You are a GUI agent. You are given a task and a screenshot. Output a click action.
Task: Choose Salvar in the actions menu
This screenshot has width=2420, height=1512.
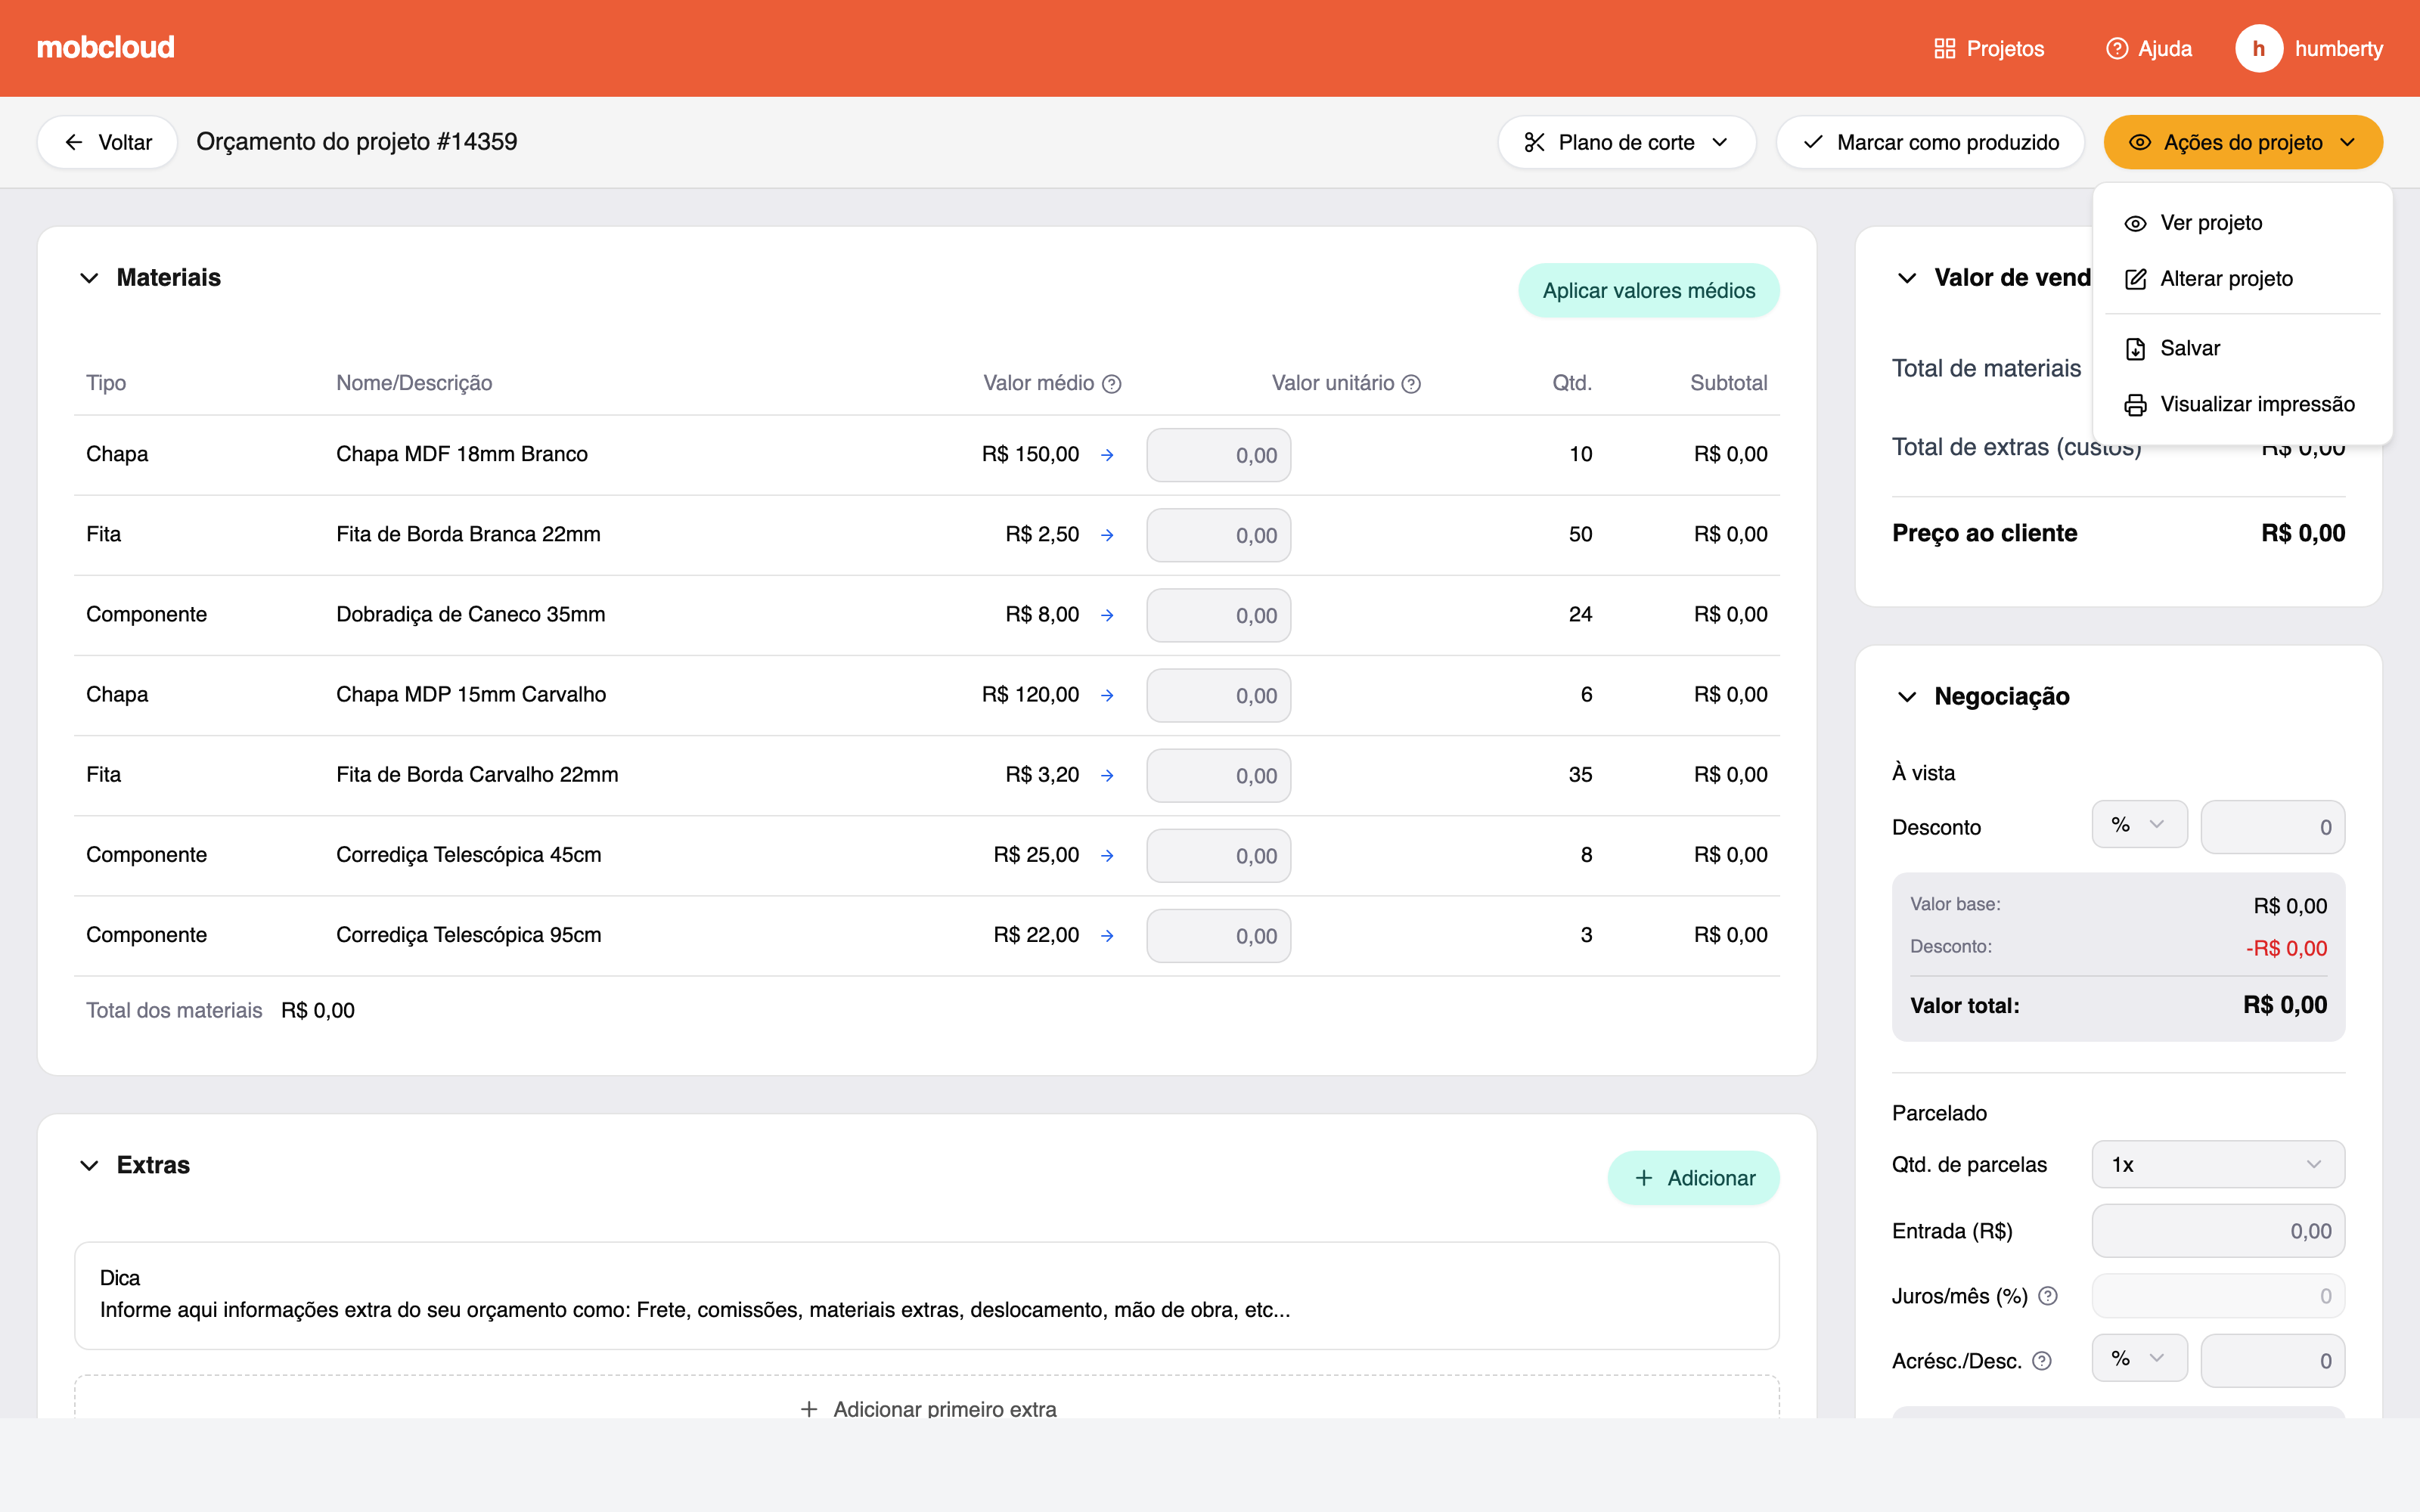tap(2242, 348)
